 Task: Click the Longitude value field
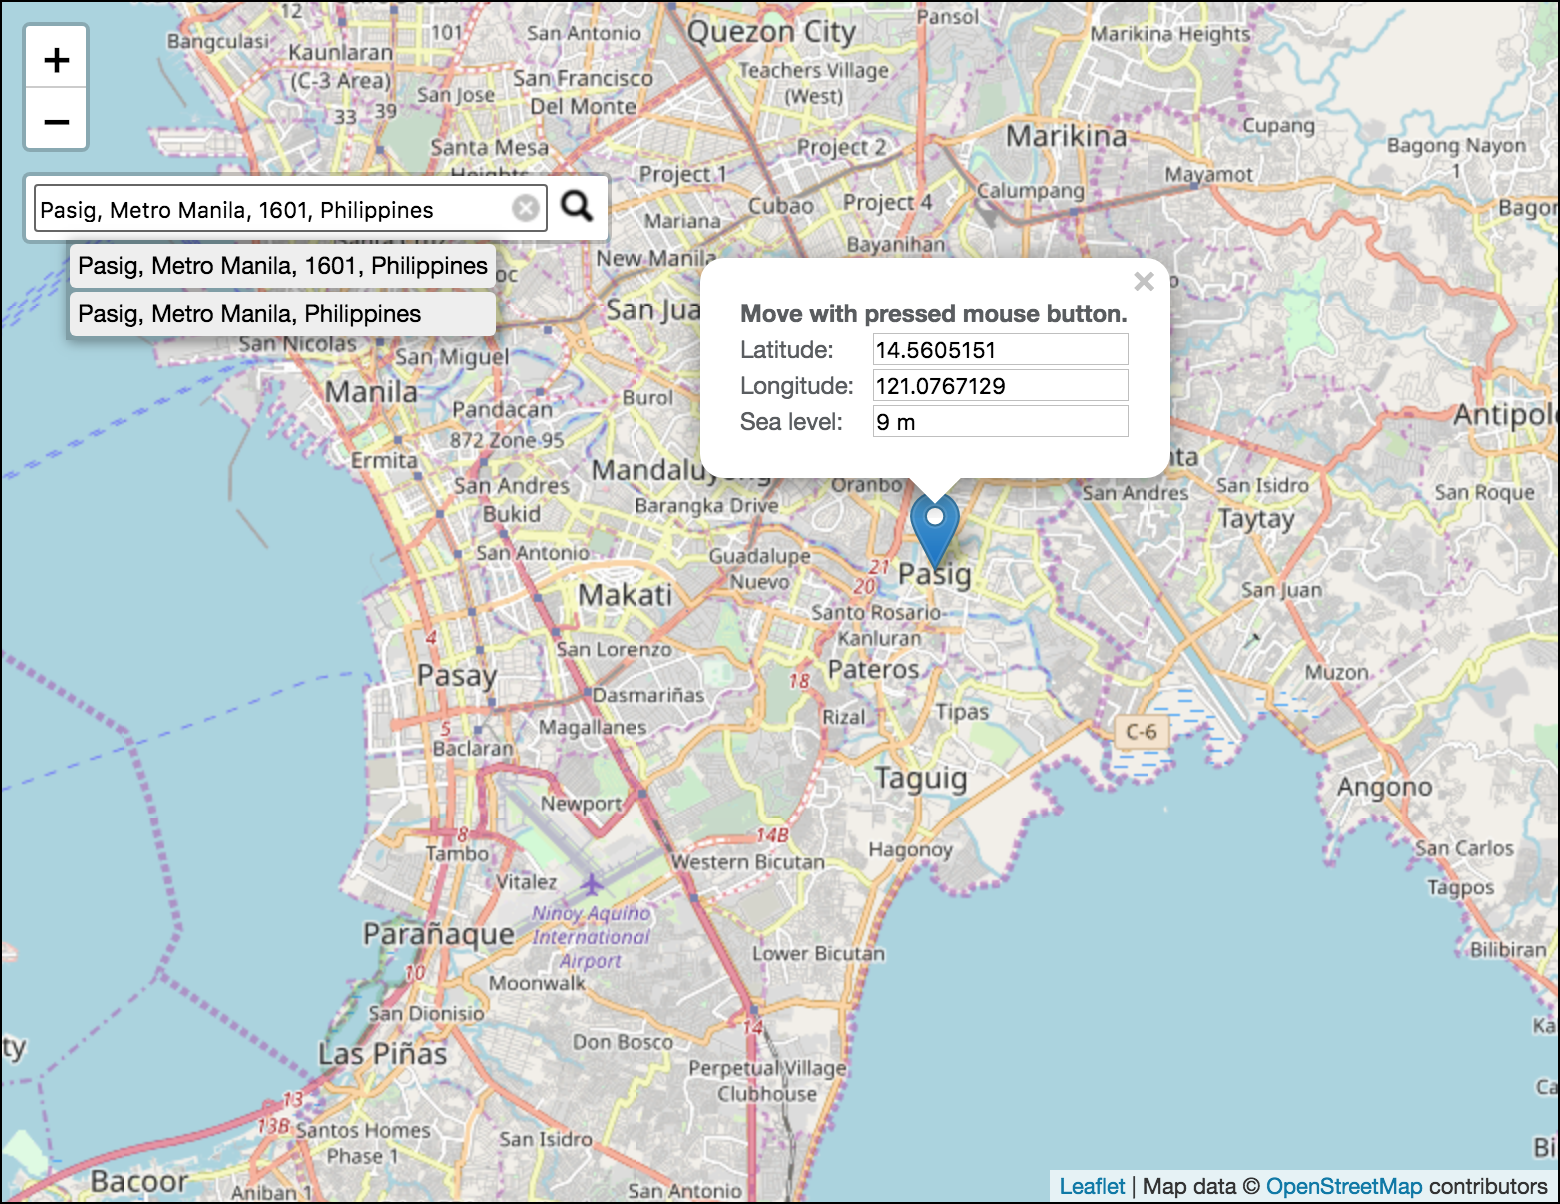click(1000, 386)
